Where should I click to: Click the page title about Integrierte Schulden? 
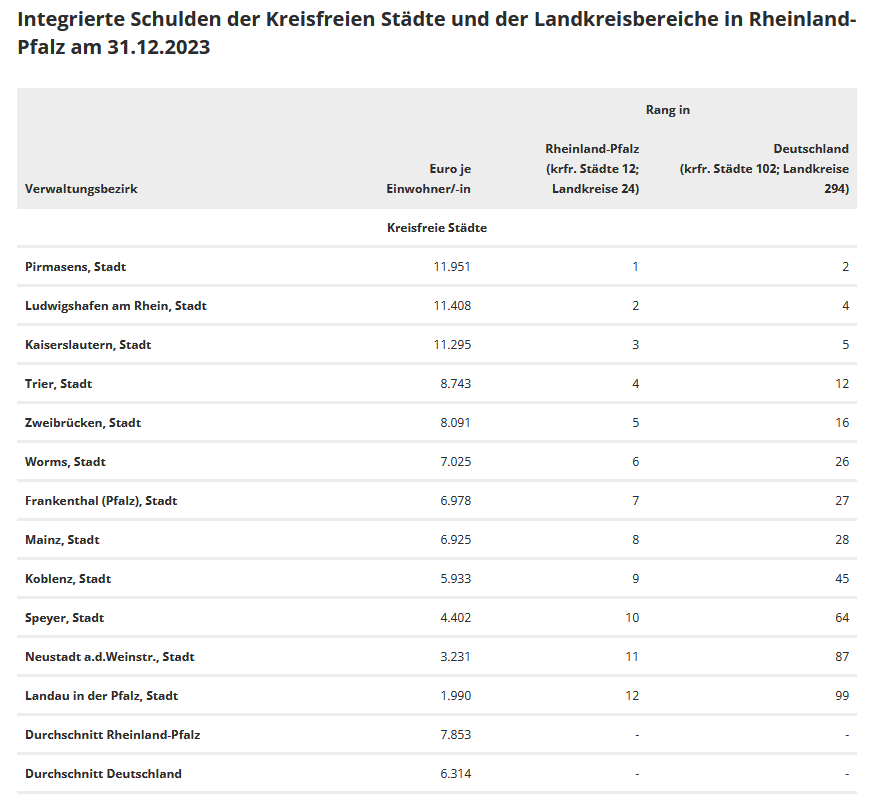pos(437,34)
